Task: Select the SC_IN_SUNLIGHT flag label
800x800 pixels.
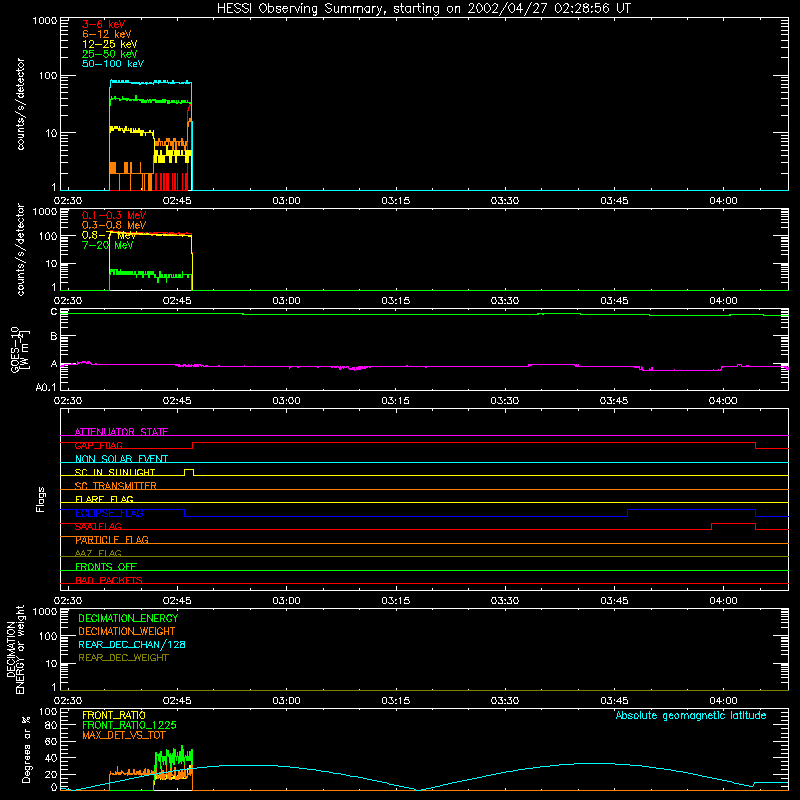Action: (x=115, y=472)
